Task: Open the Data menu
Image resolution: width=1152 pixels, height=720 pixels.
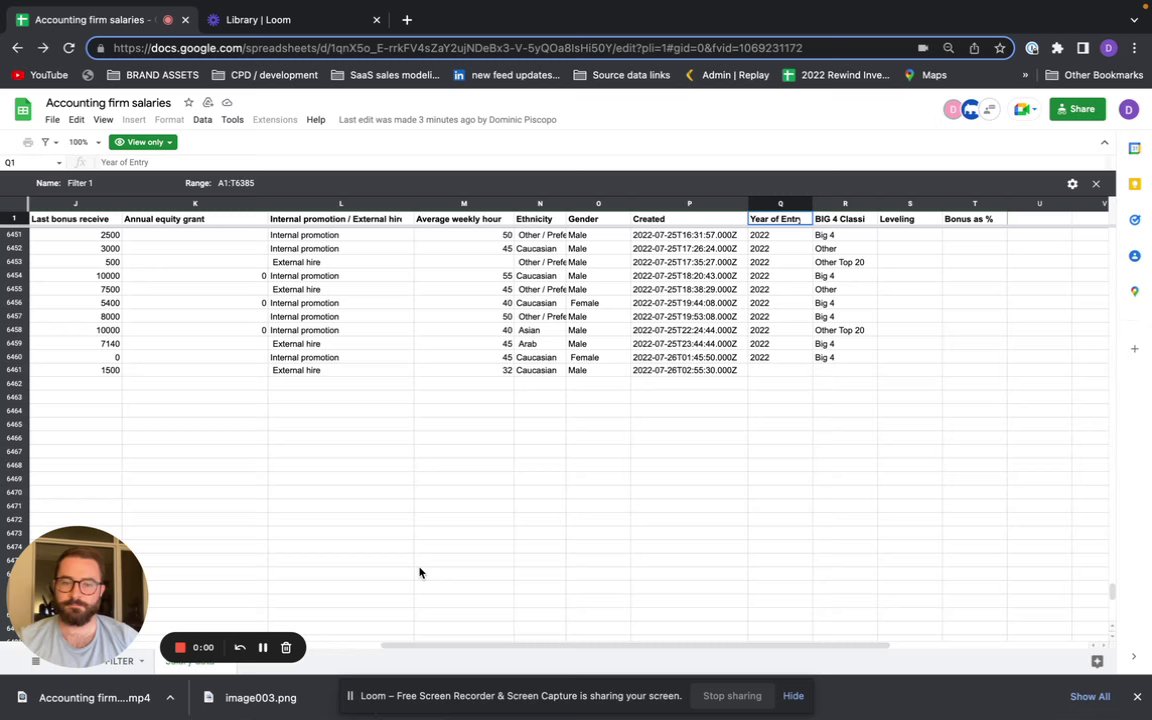Action: pyautogui.click(x=202, y=120)
